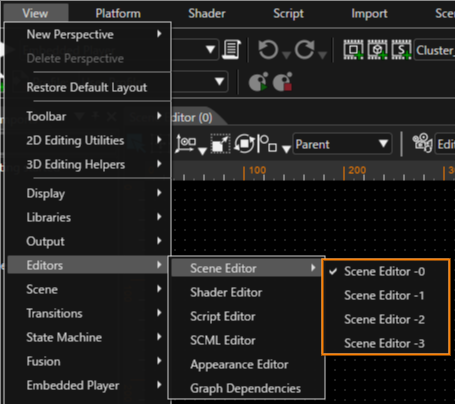Open the Import menu
This screenshot has height=404, width=455.
(x=369, y=13)
